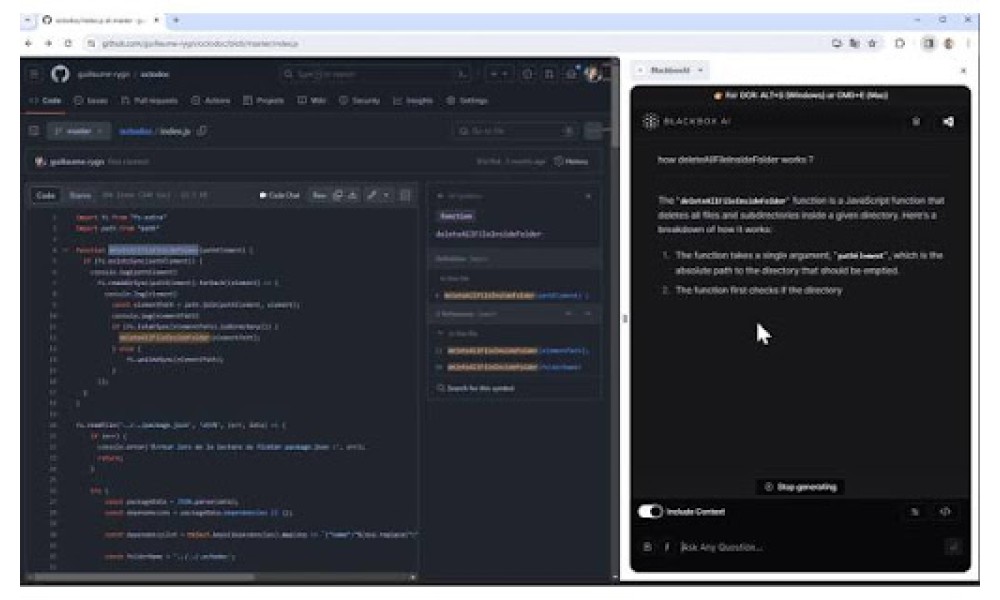Click the GitHub top search bar

(x=376, y=74)
